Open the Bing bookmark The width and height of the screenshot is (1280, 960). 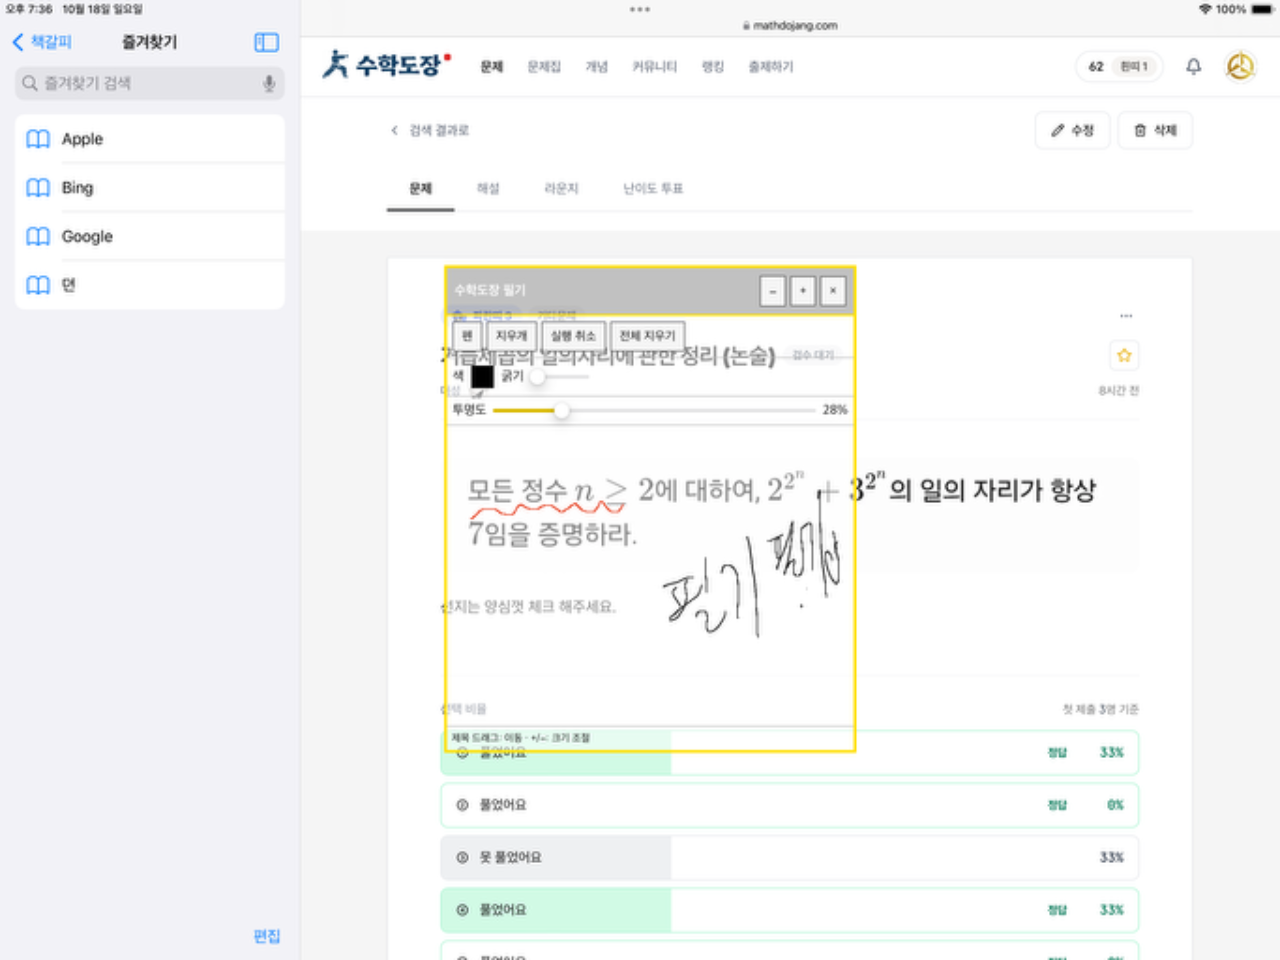pos(150,188)
